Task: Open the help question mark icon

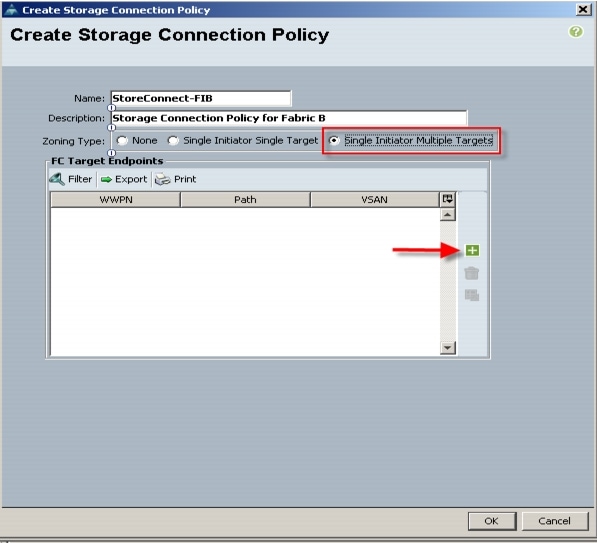Action: [x=576, y=32]
